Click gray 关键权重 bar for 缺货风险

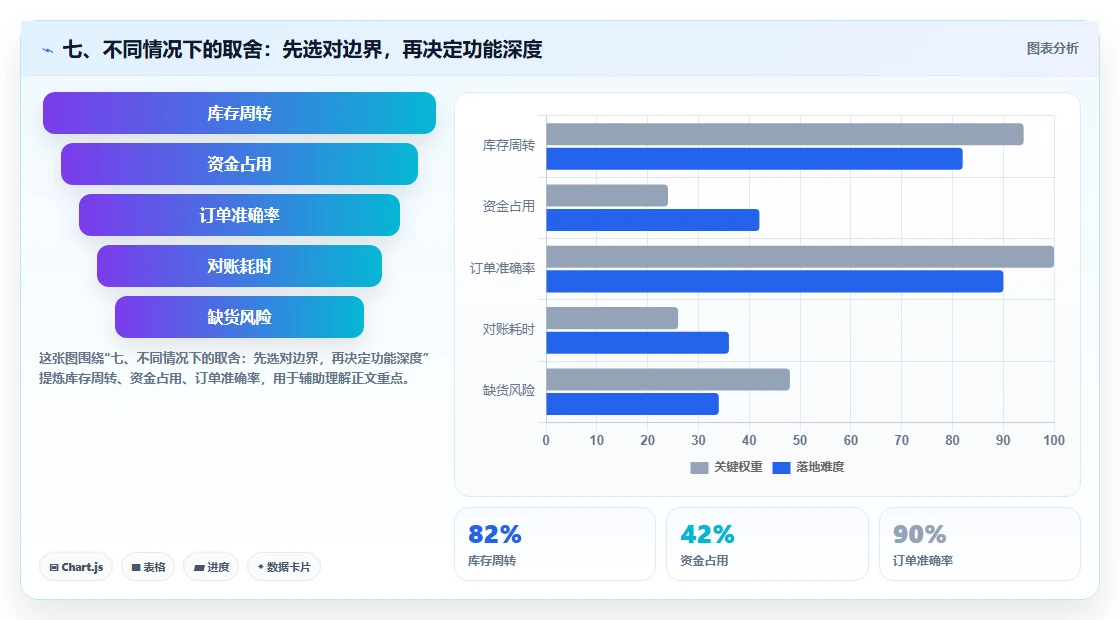(x=668, y=379)
